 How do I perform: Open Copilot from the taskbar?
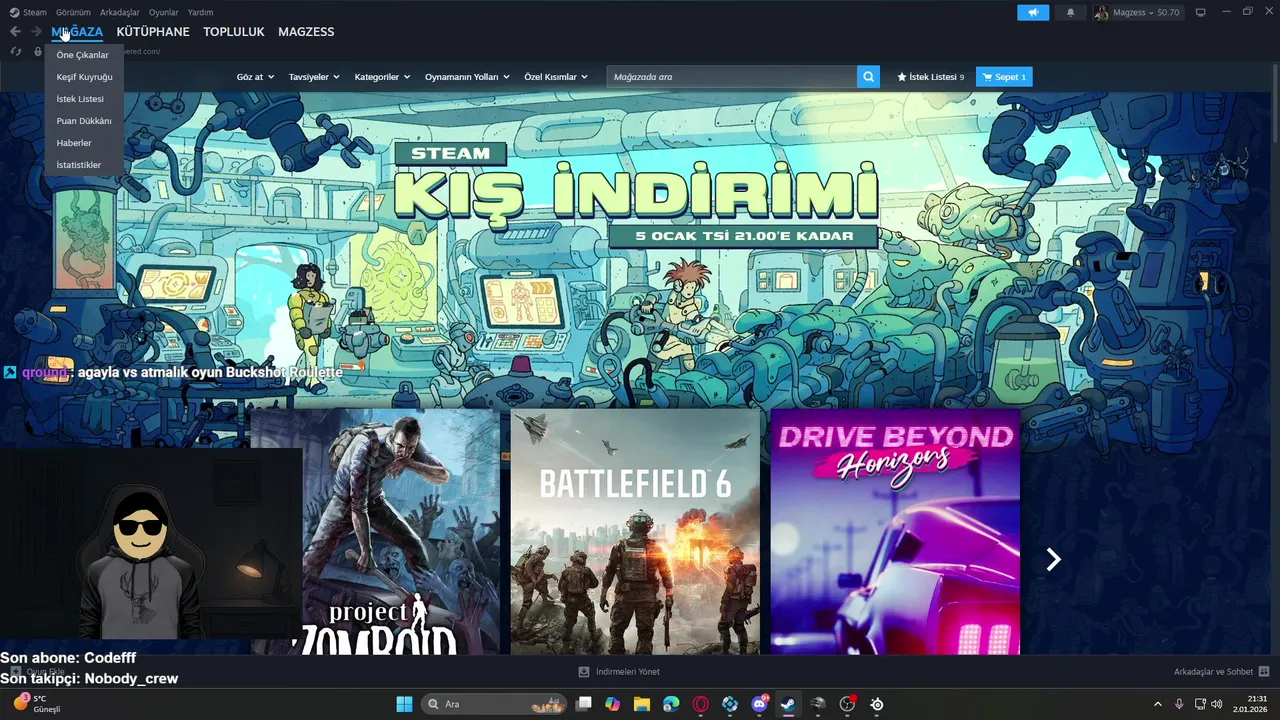[x=612, y=704]
